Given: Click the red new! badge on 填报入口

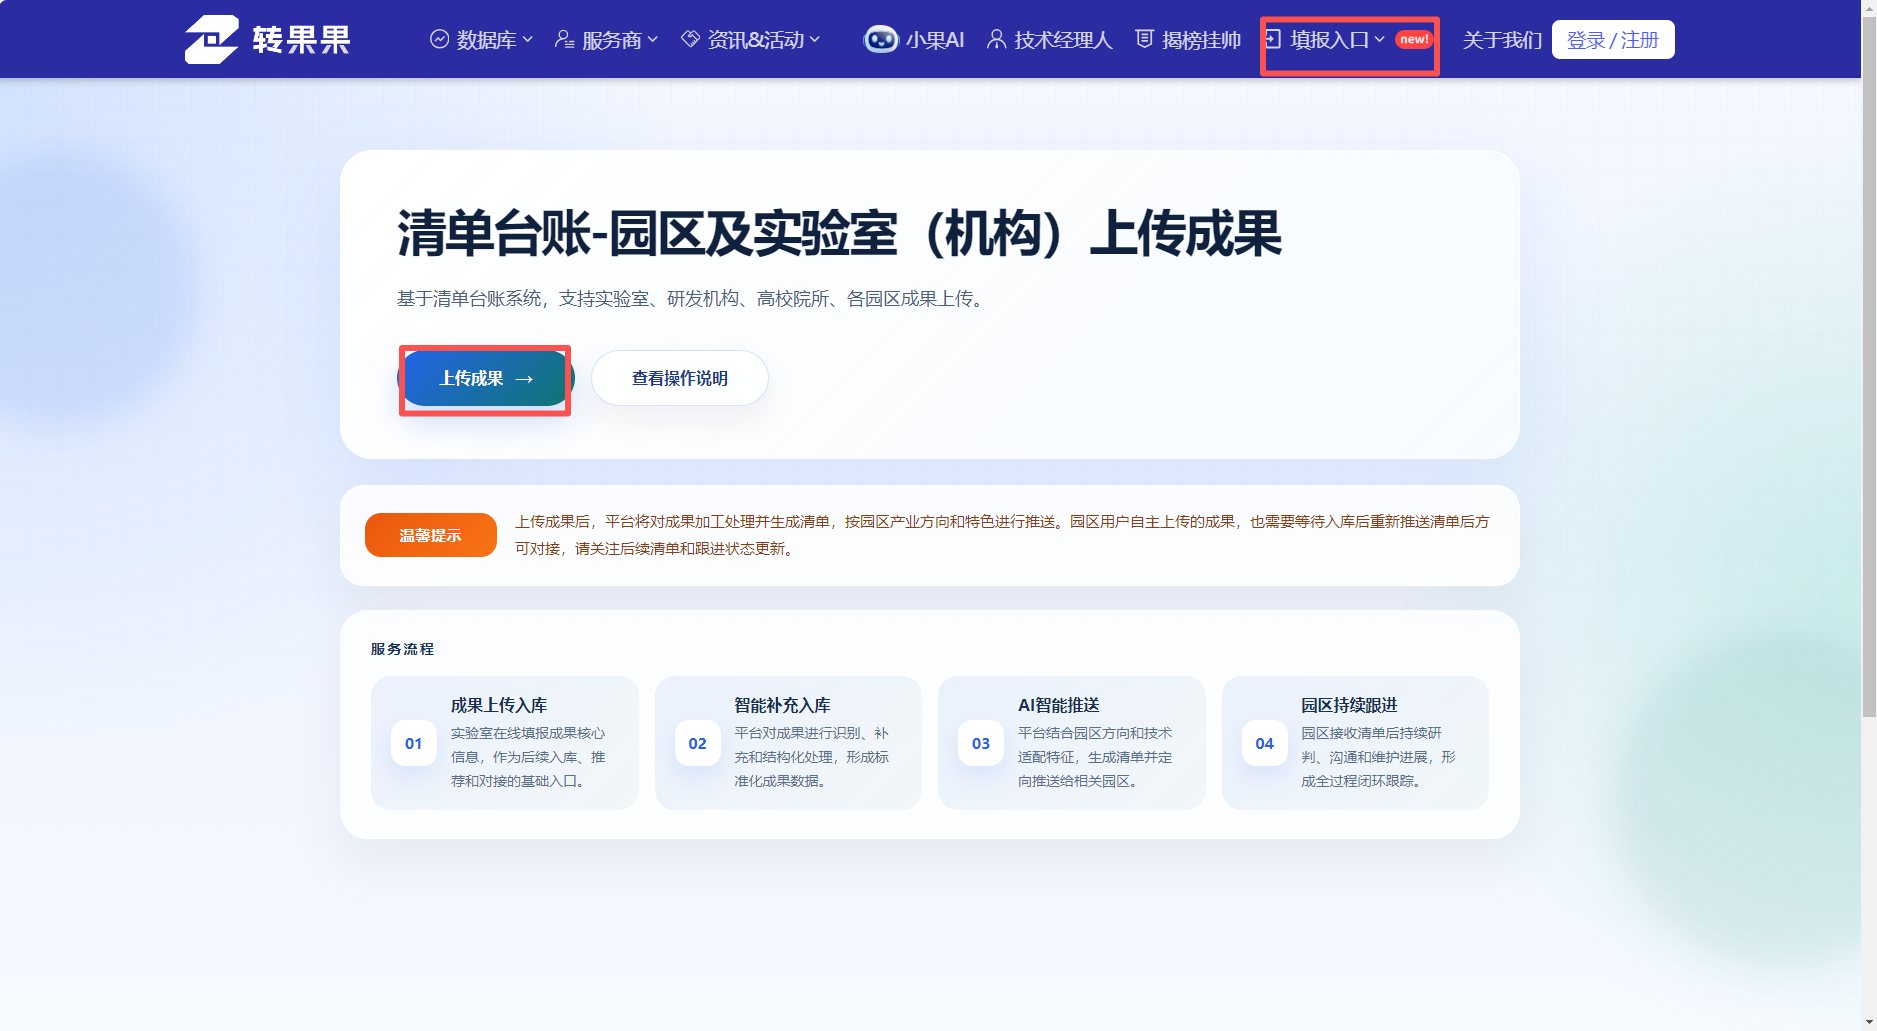Looking at the screenshot, I should (x=1412, y=39).
